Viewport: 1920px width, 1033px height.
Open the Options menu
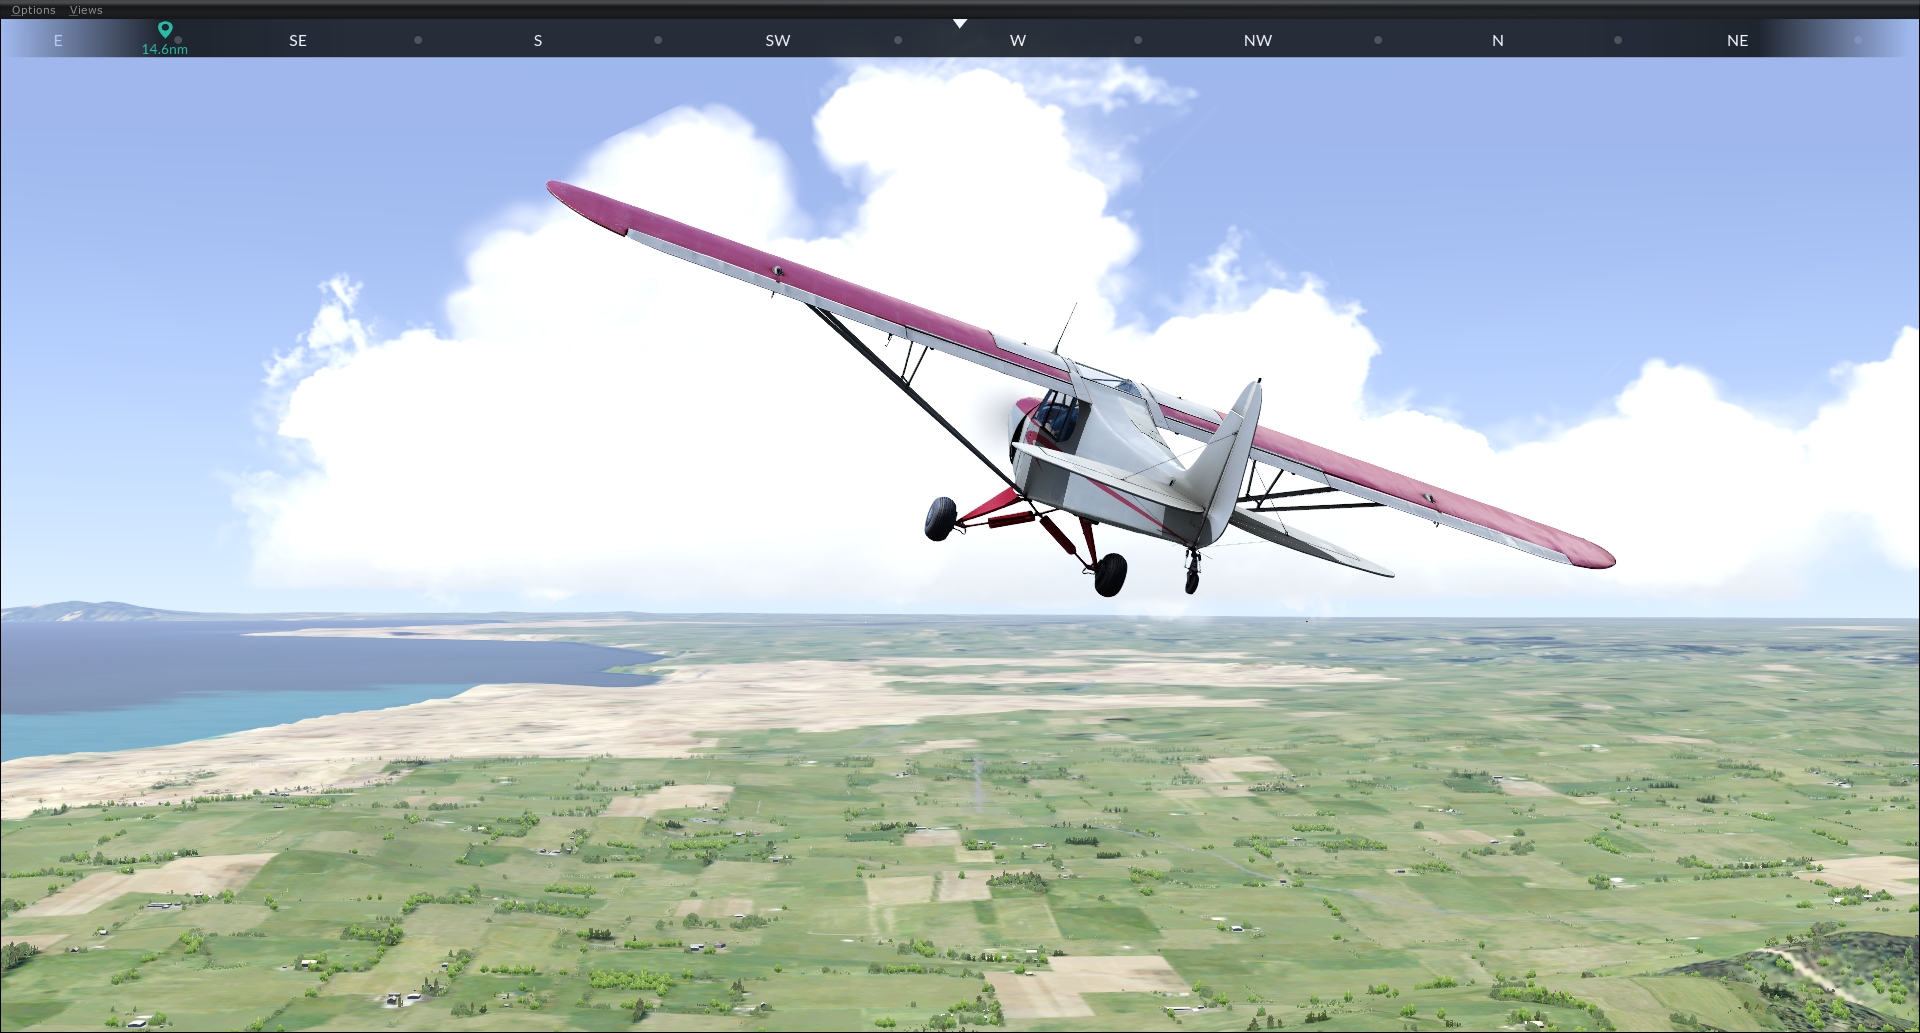click(33, 10)
